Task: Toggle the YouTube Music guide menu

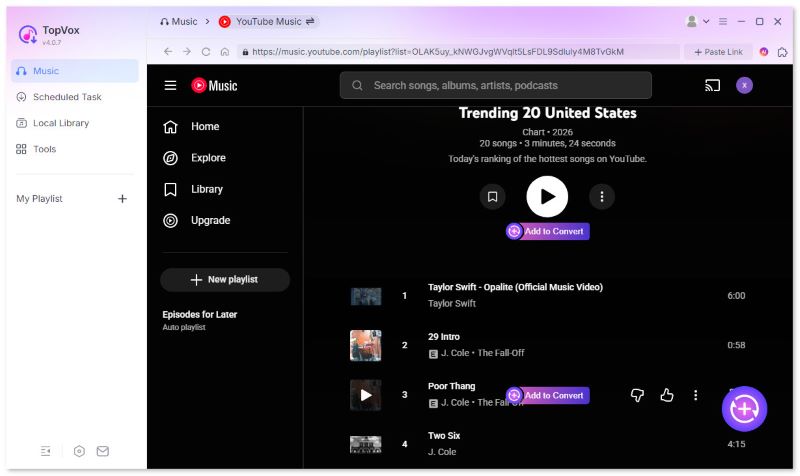Action: coord(170,85)
